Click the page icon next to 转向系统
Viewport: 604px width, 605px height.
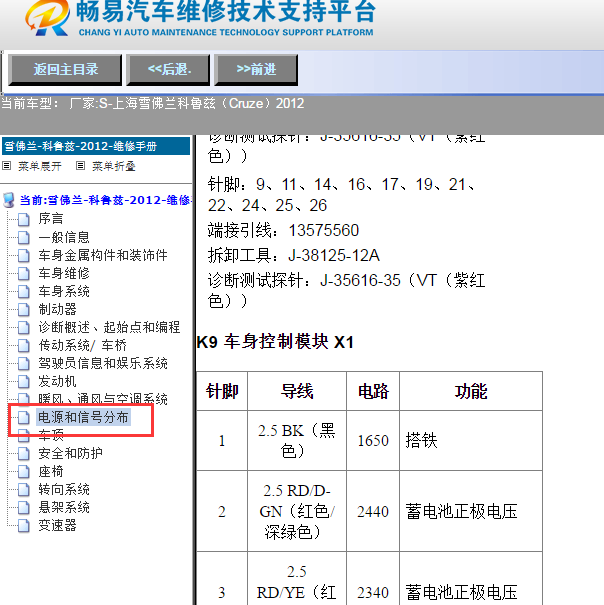click(x=24, y=490)
